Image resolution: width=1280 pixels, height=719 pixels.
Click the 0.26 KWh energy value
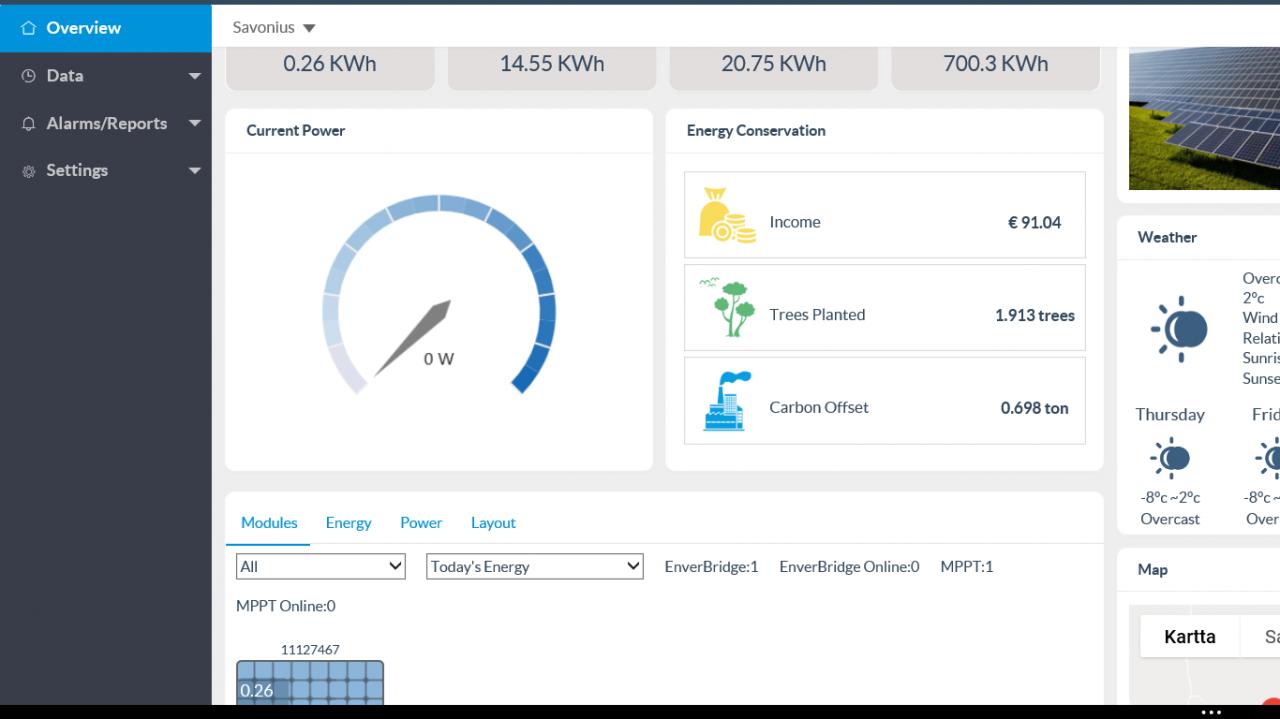click(330, 63)
